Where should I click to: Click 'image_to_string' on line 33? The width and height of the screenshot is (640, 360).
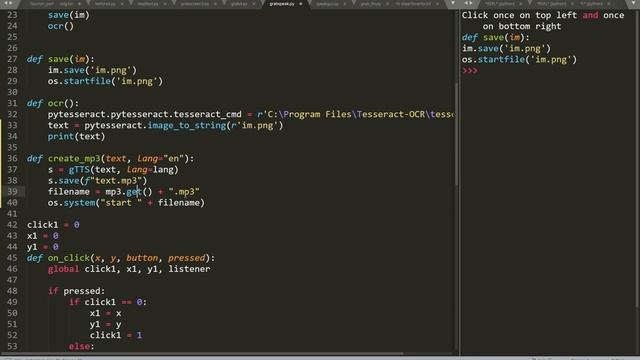[187, 125]
